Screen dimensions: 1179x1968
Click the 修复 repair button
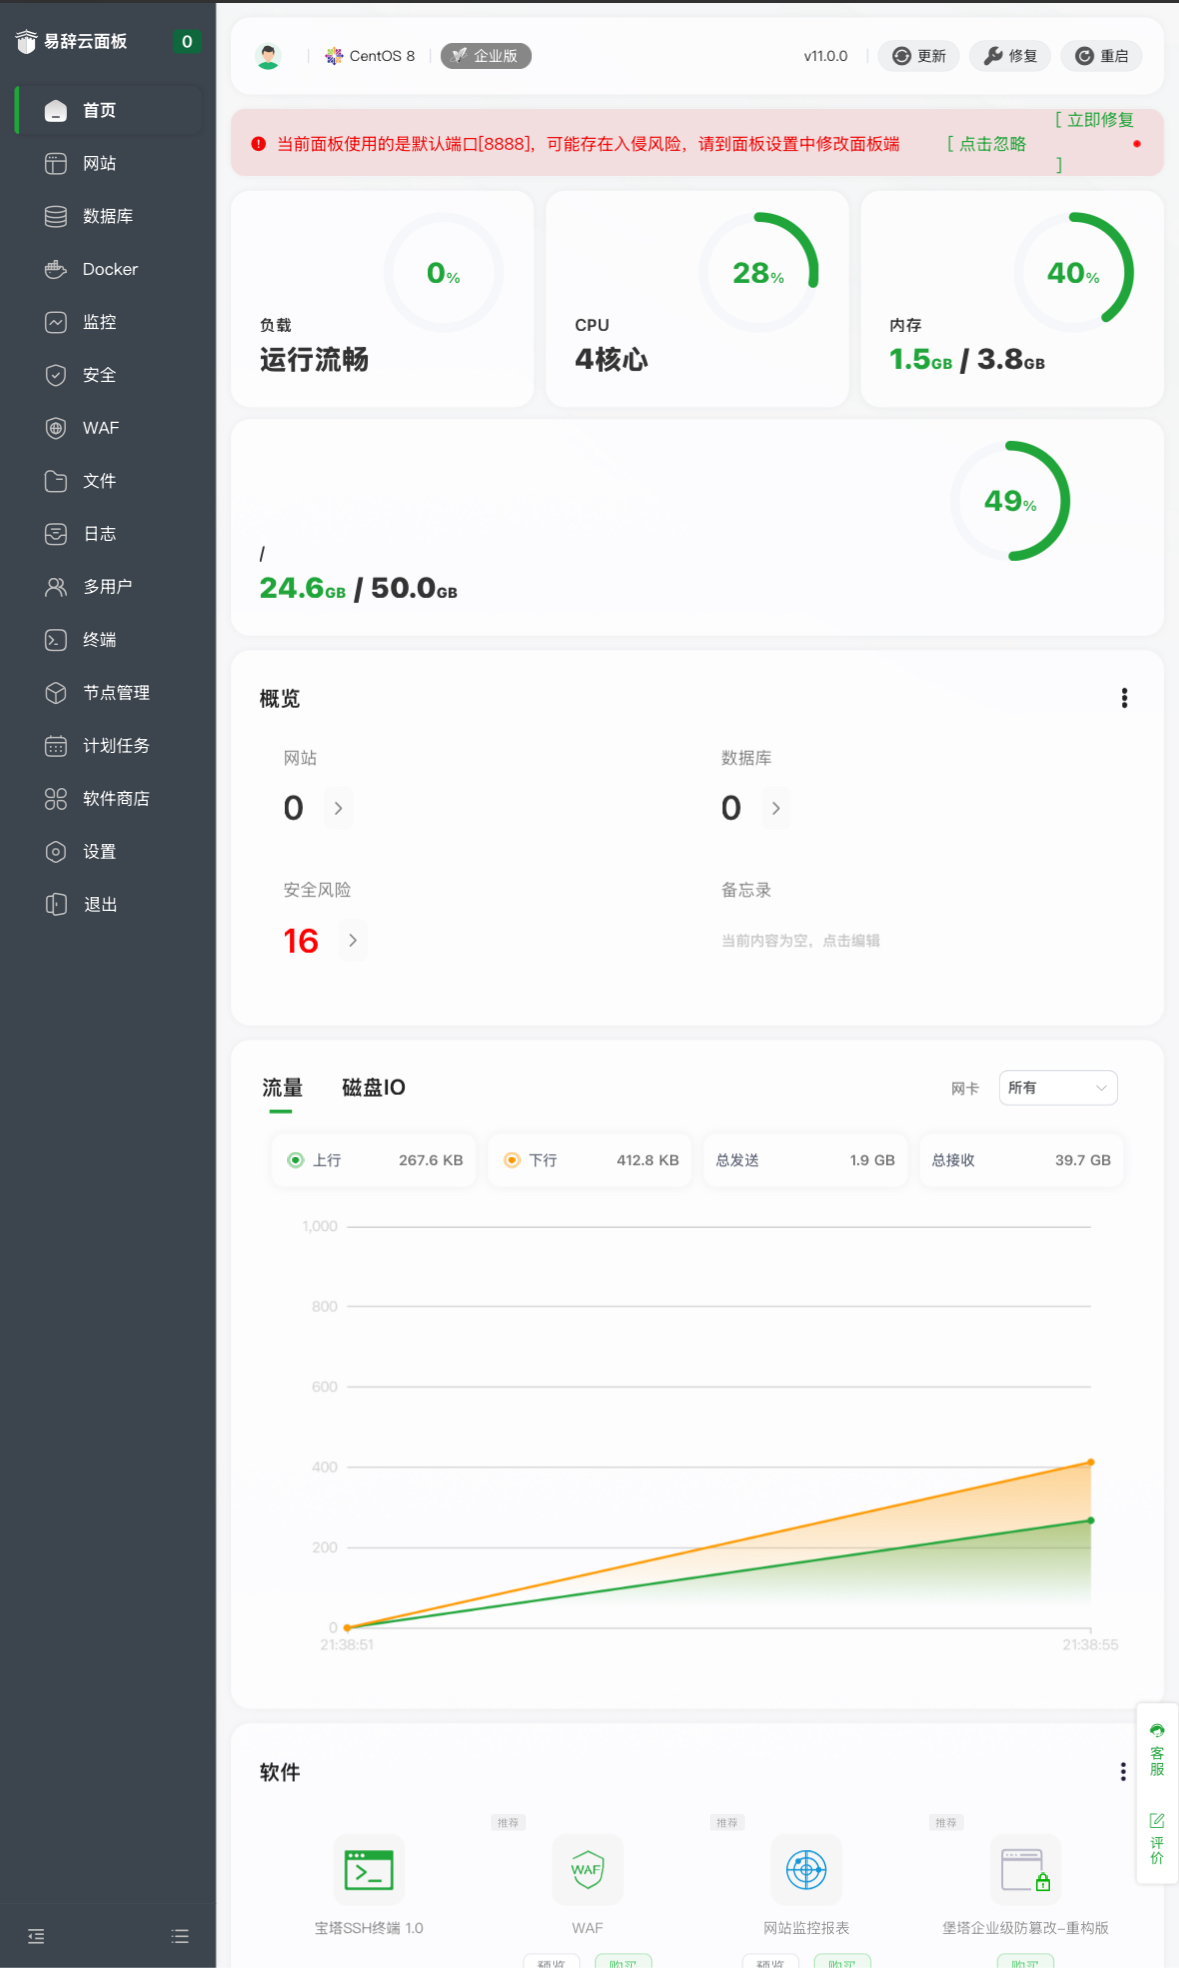(1010, 57)
